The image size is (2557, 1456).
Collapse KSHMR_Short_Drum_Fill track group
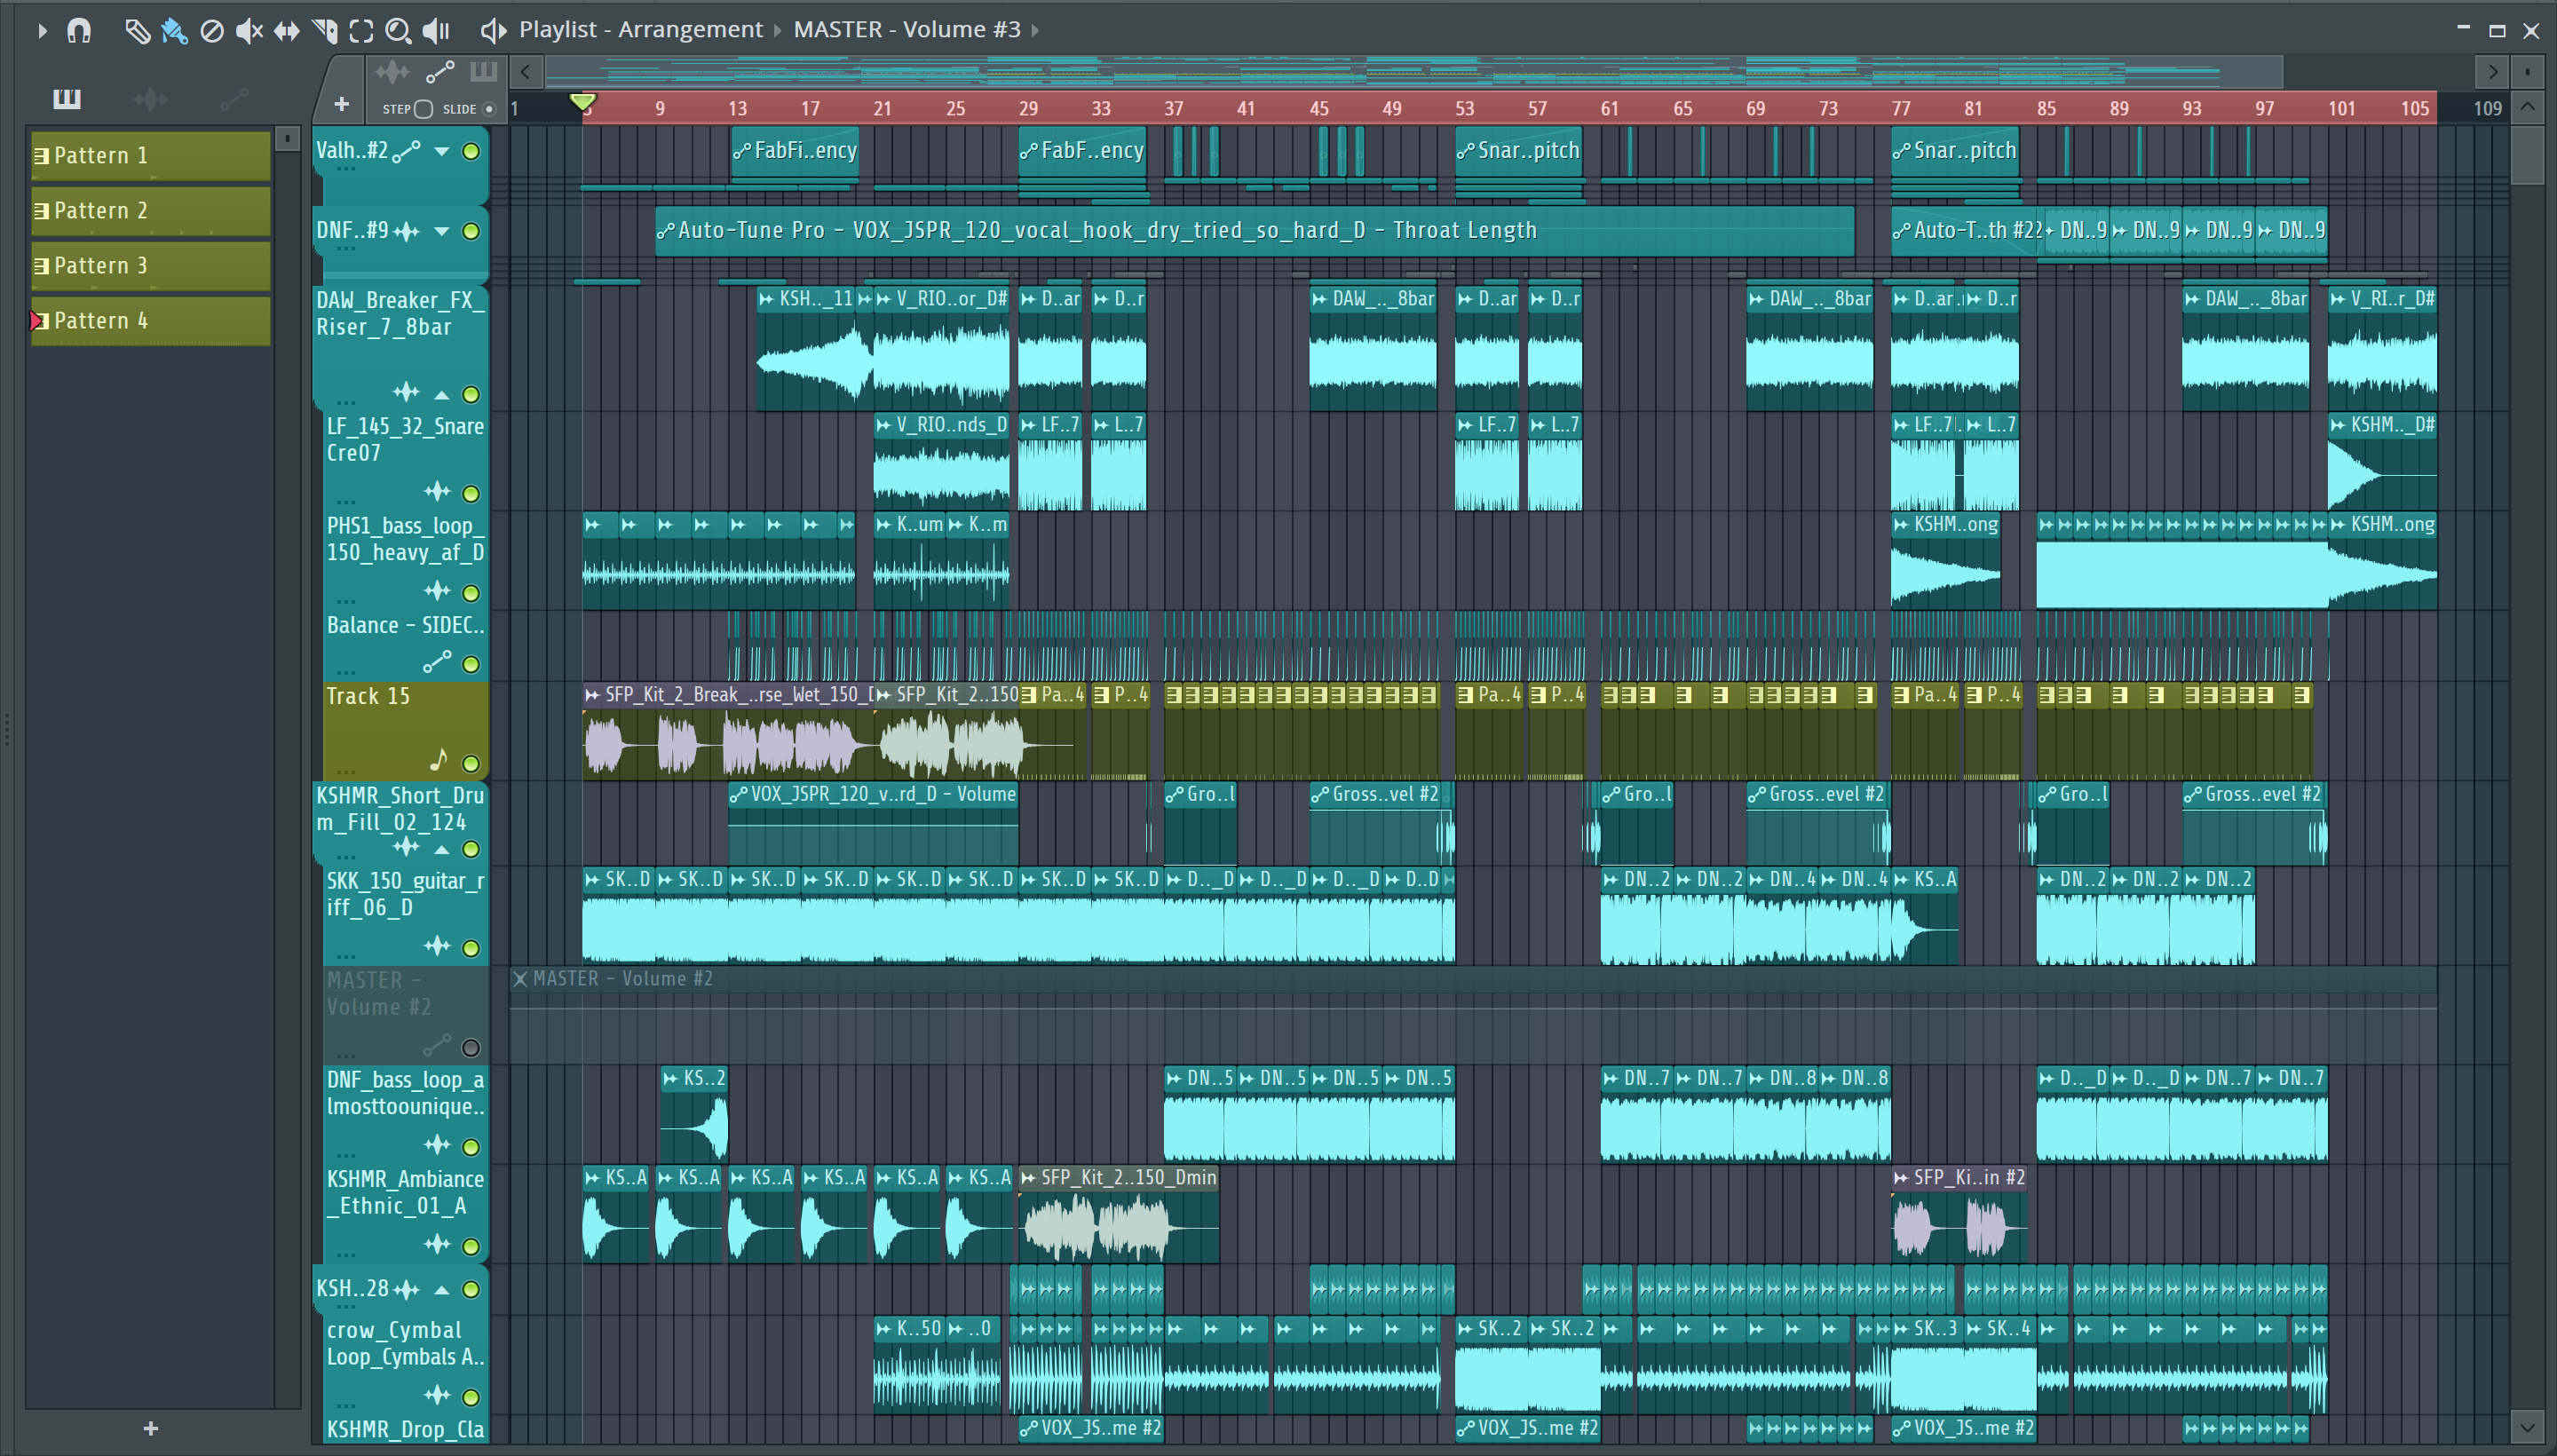click(441, 849)
